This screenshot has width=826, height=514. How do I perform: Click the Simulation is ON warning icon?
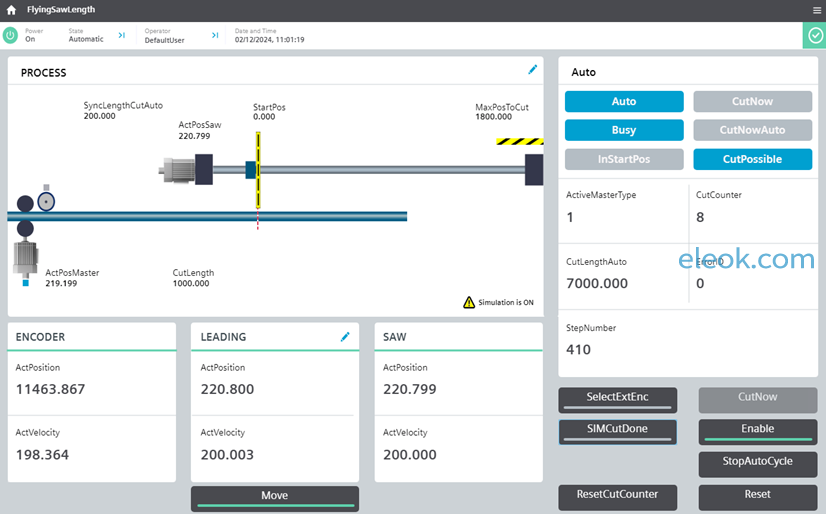click(469, 302)
